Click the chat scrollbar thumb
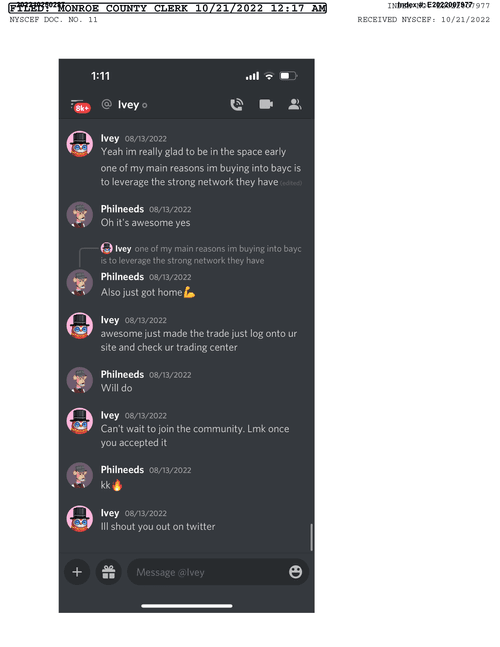The width and height of the screenshot is (500, 647). (311, 537)
